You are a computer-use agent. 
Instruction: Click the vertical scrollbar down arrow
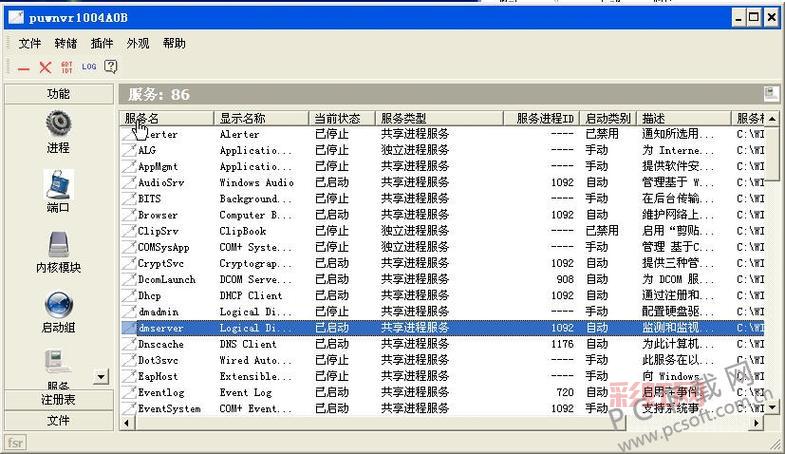point(772,408)
